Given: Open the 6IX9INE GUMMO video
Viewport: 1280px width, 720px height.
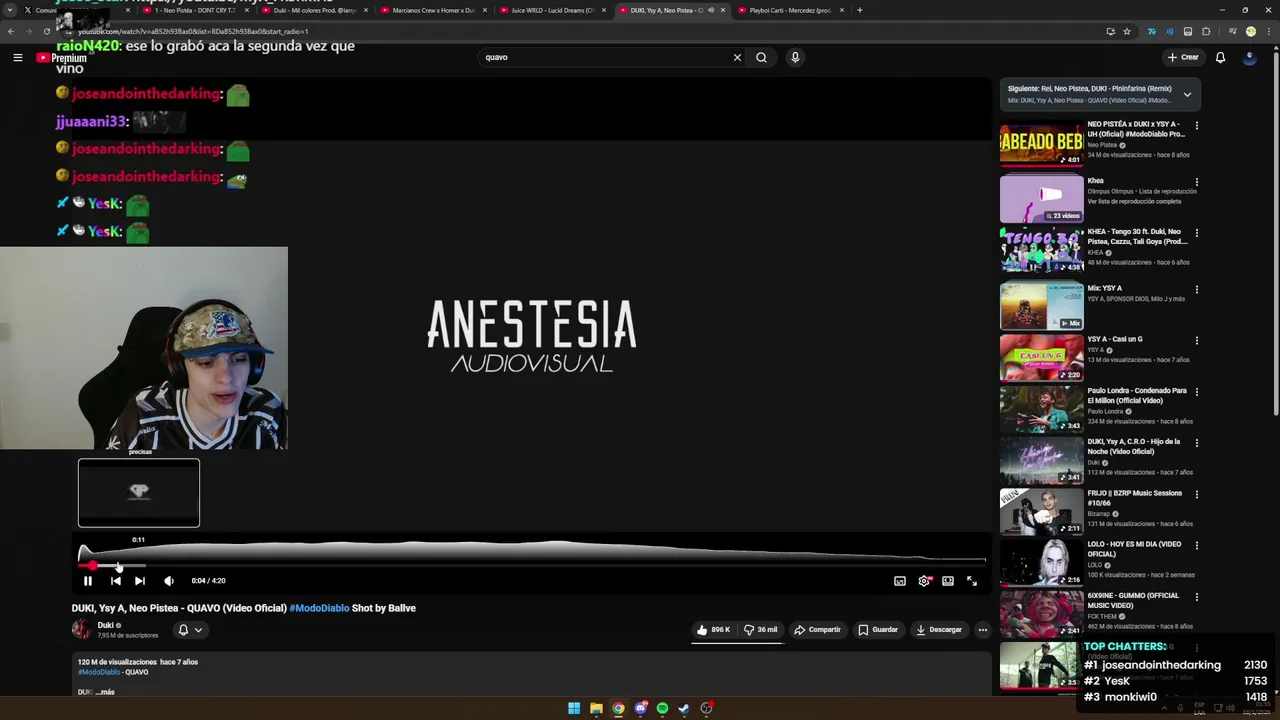Looking at the screenshot, I should [x=1041, y=614].
